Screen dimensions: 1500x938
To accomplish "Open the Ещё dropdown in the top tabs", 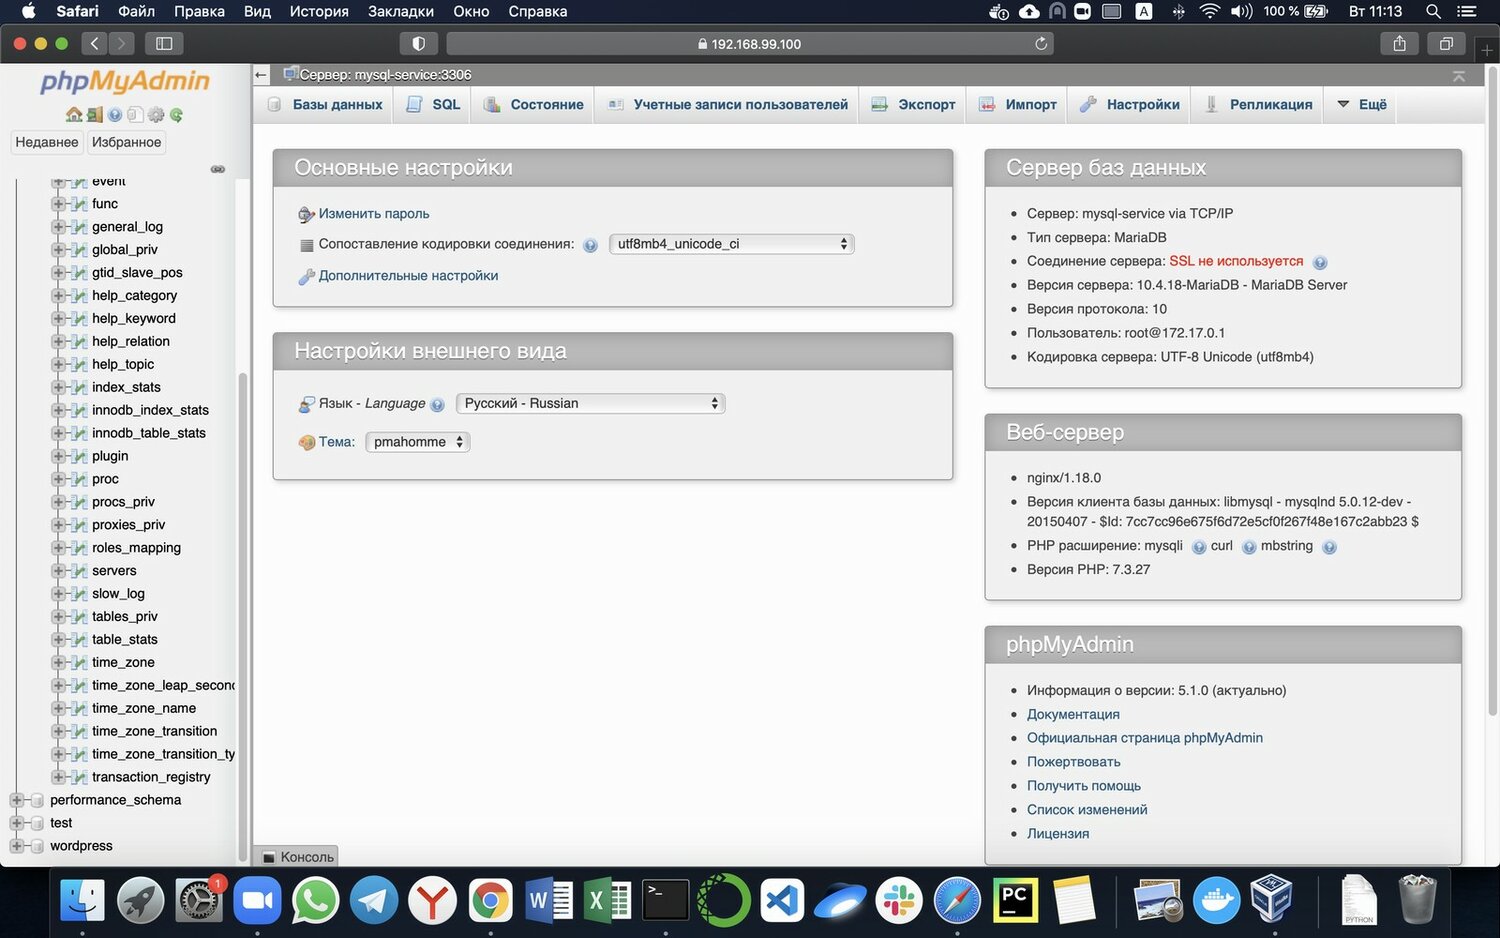I will tap(1361, 104).
